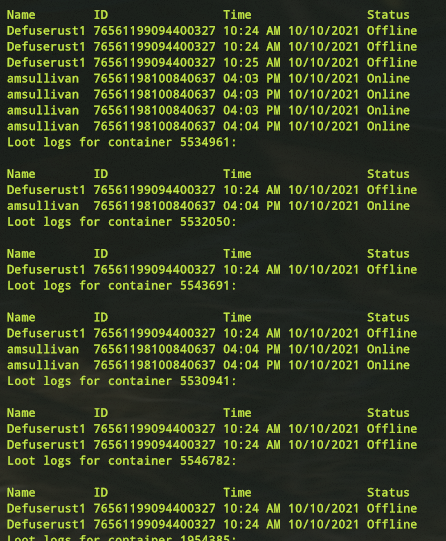Click the container 5543691 loot logs heading
The height and width of the screenshot is (541, 446).
[122, 286]
